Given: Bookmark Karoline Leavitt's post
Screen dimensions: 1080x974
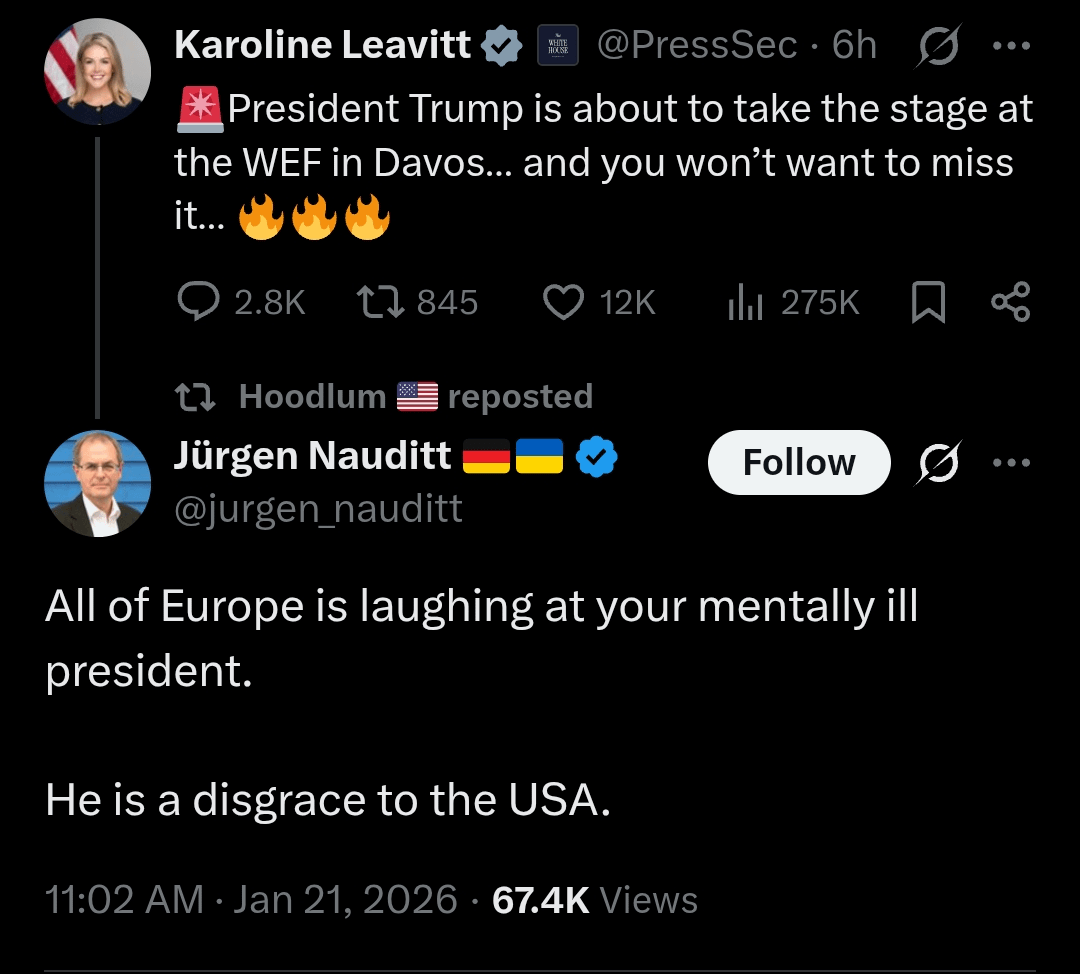Looking at the screenshot, I should pos(929,302).
